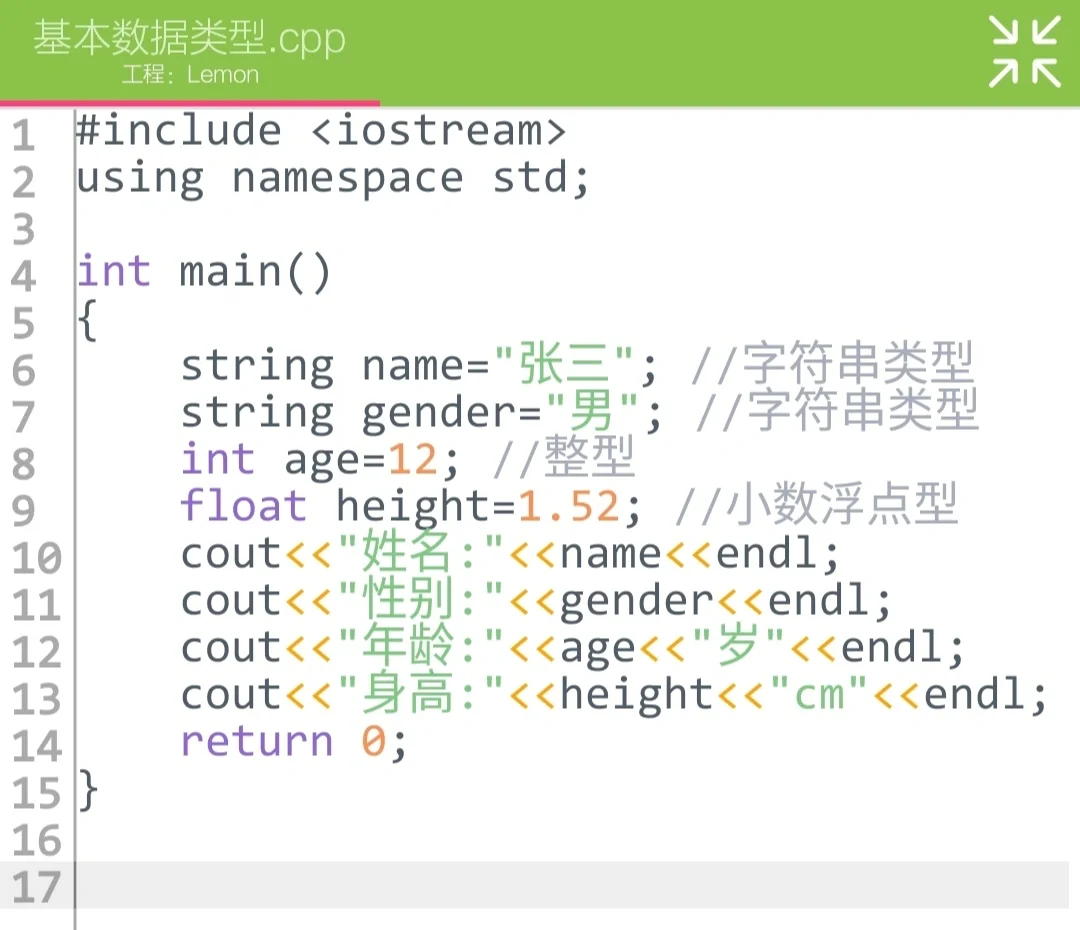Click the highlighted empty line 17
1080x930 pixels.
400,884
